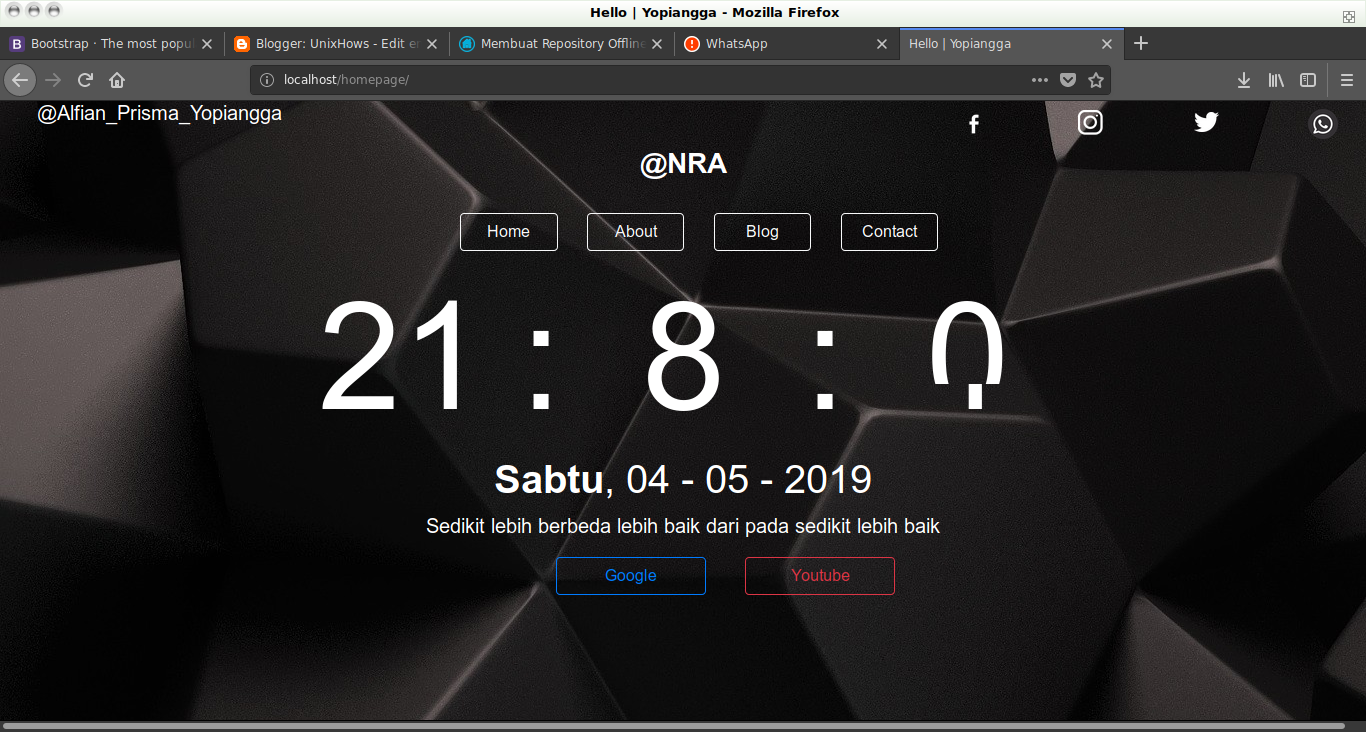Open the red Youtube button

tap(820, 576)
